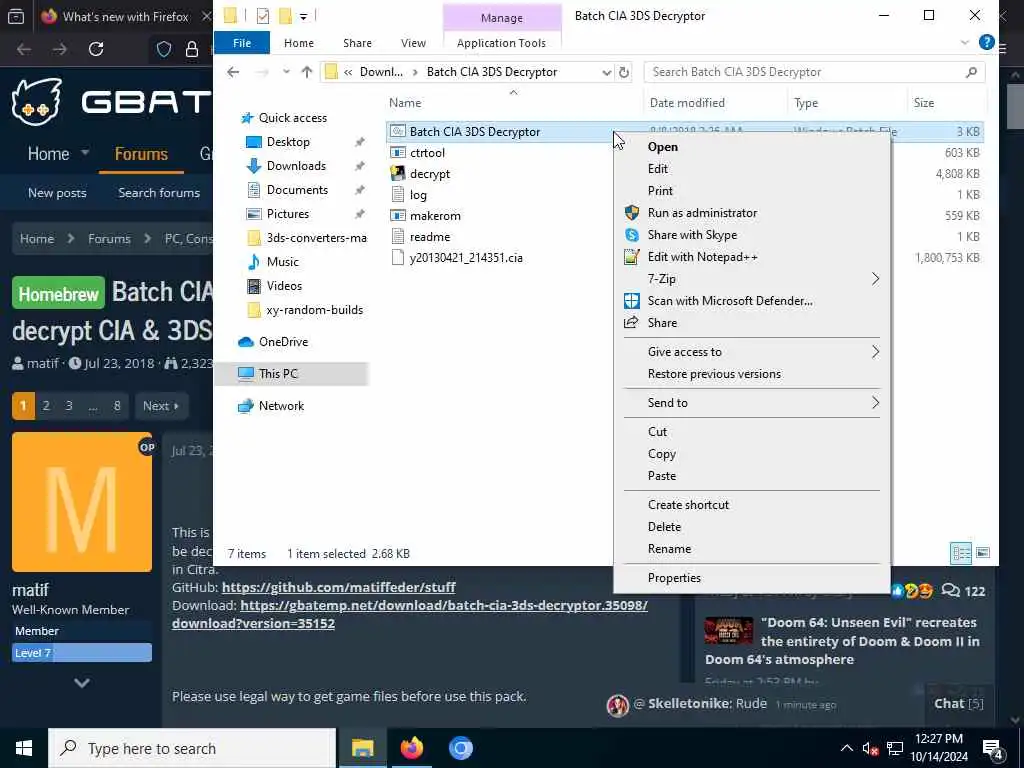The image size is (1024, 768).
Task: Click the Windows Start button
Action: [24, 748]
